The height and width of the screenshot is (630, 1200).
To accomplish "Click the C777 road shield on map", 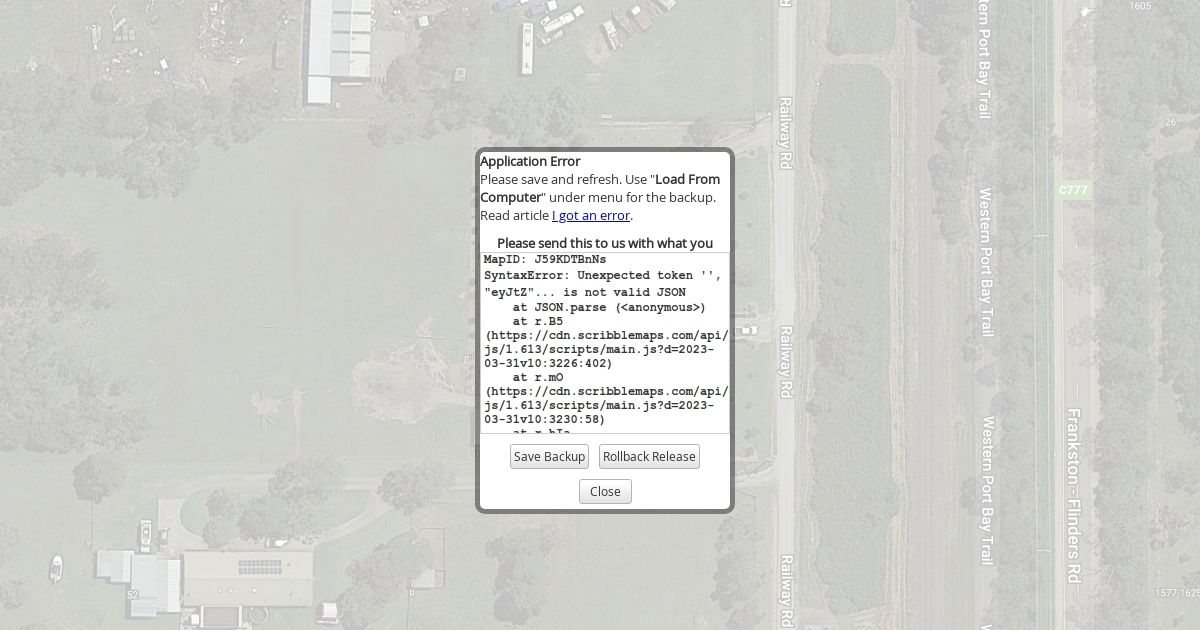I will pos(1074,189).
